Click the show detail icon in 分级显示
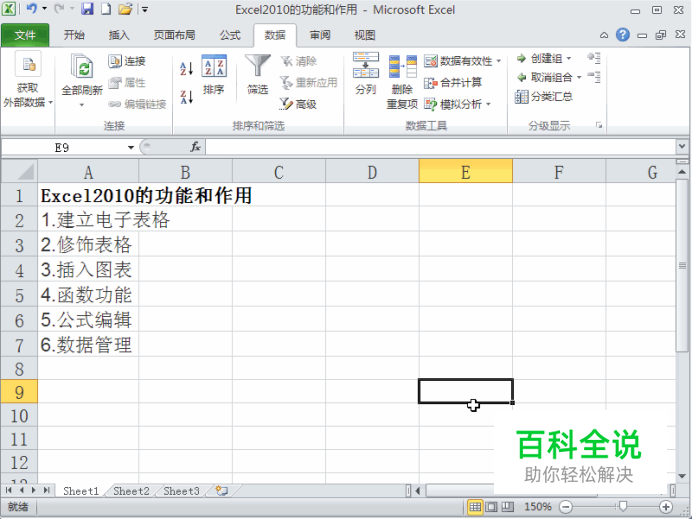 (594, 58)
